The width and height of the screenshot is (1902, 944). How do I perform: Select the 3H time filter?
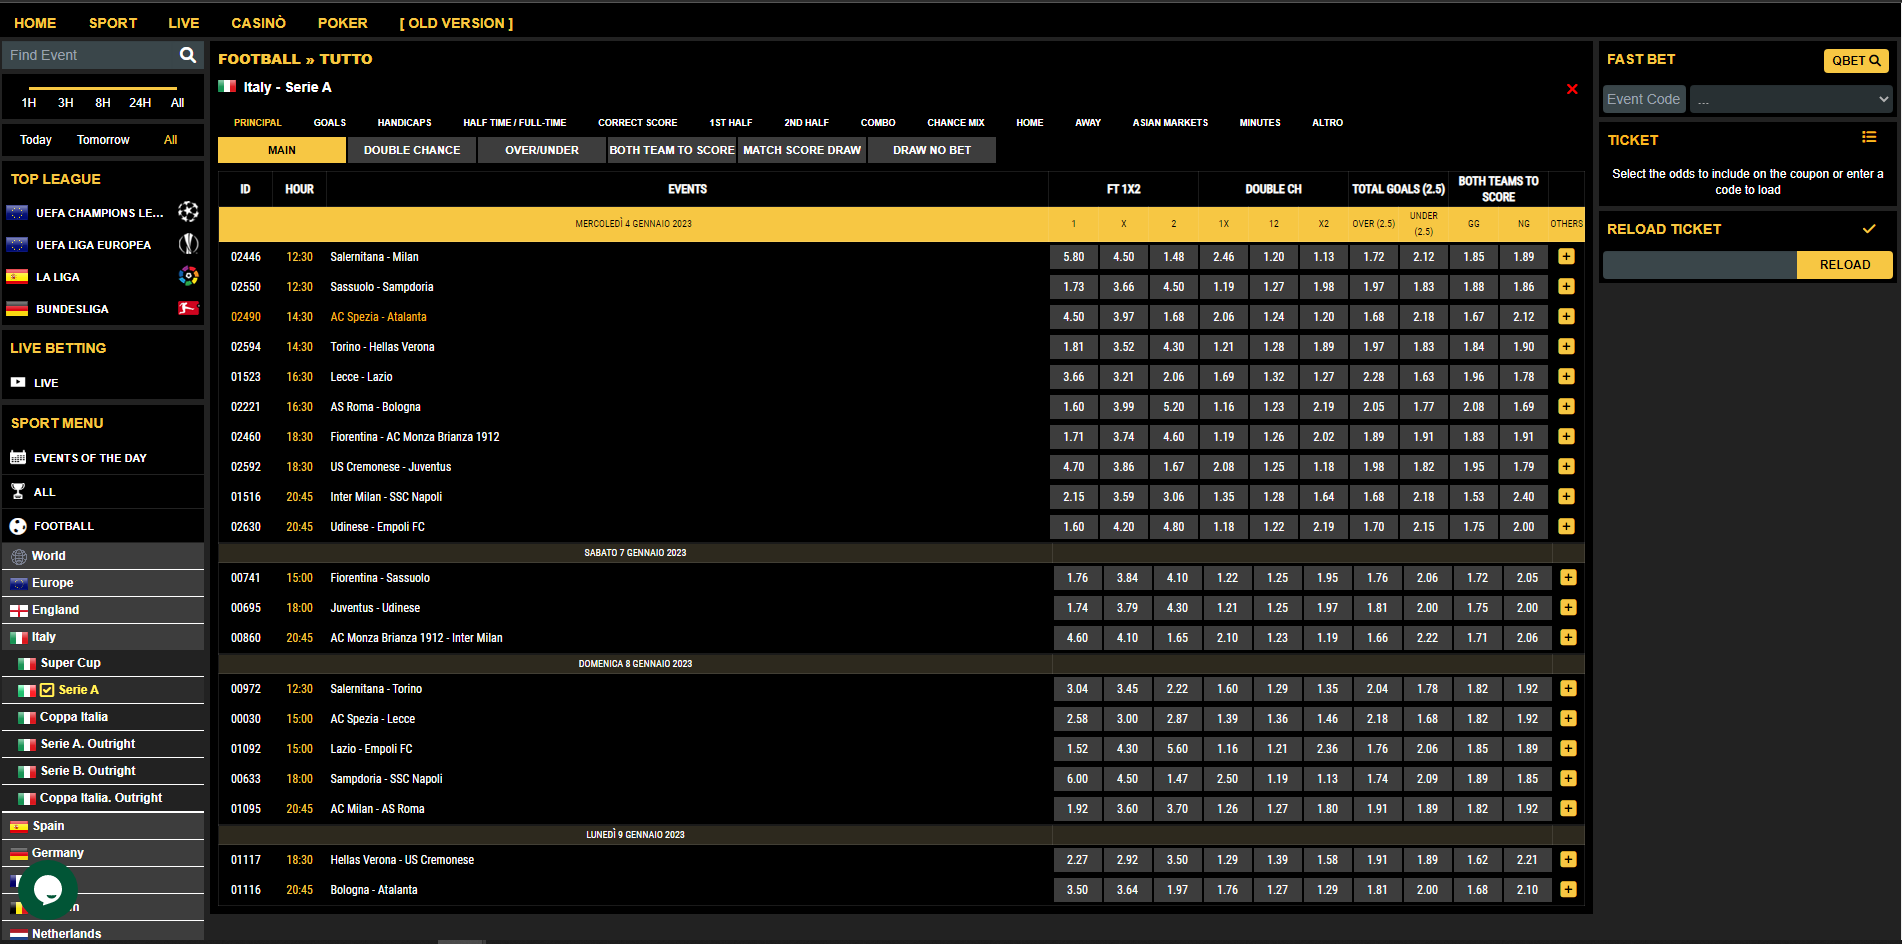point(66,103)
